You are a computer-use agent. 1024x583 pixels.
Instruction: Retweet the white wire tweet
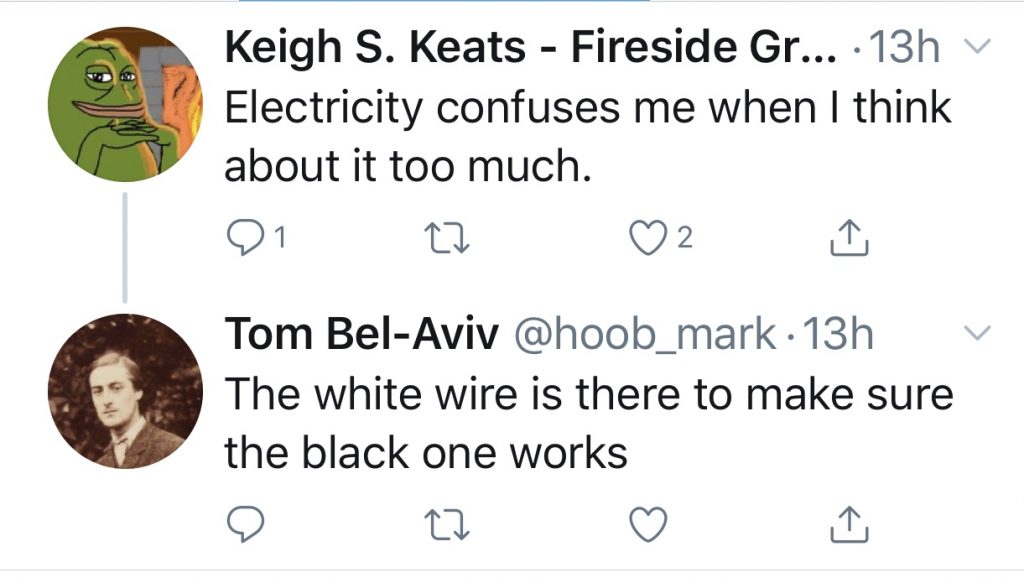point(447,525)
